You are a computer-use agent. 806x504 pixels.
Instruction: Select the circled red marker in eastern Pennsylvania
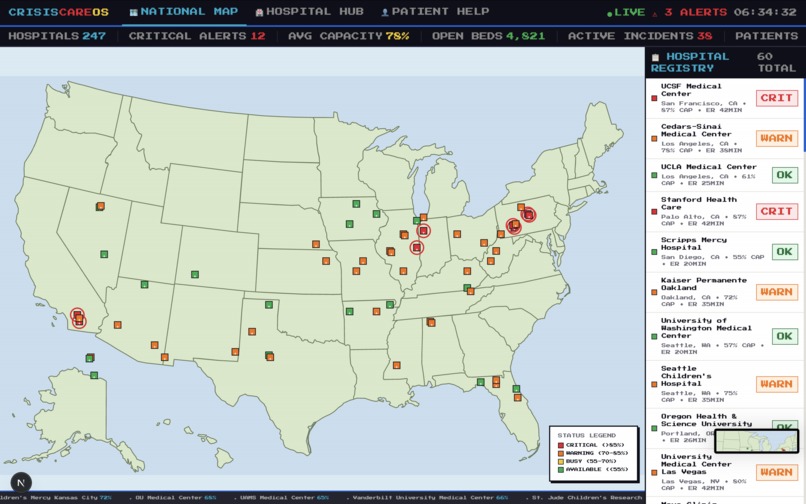point(528,215)
